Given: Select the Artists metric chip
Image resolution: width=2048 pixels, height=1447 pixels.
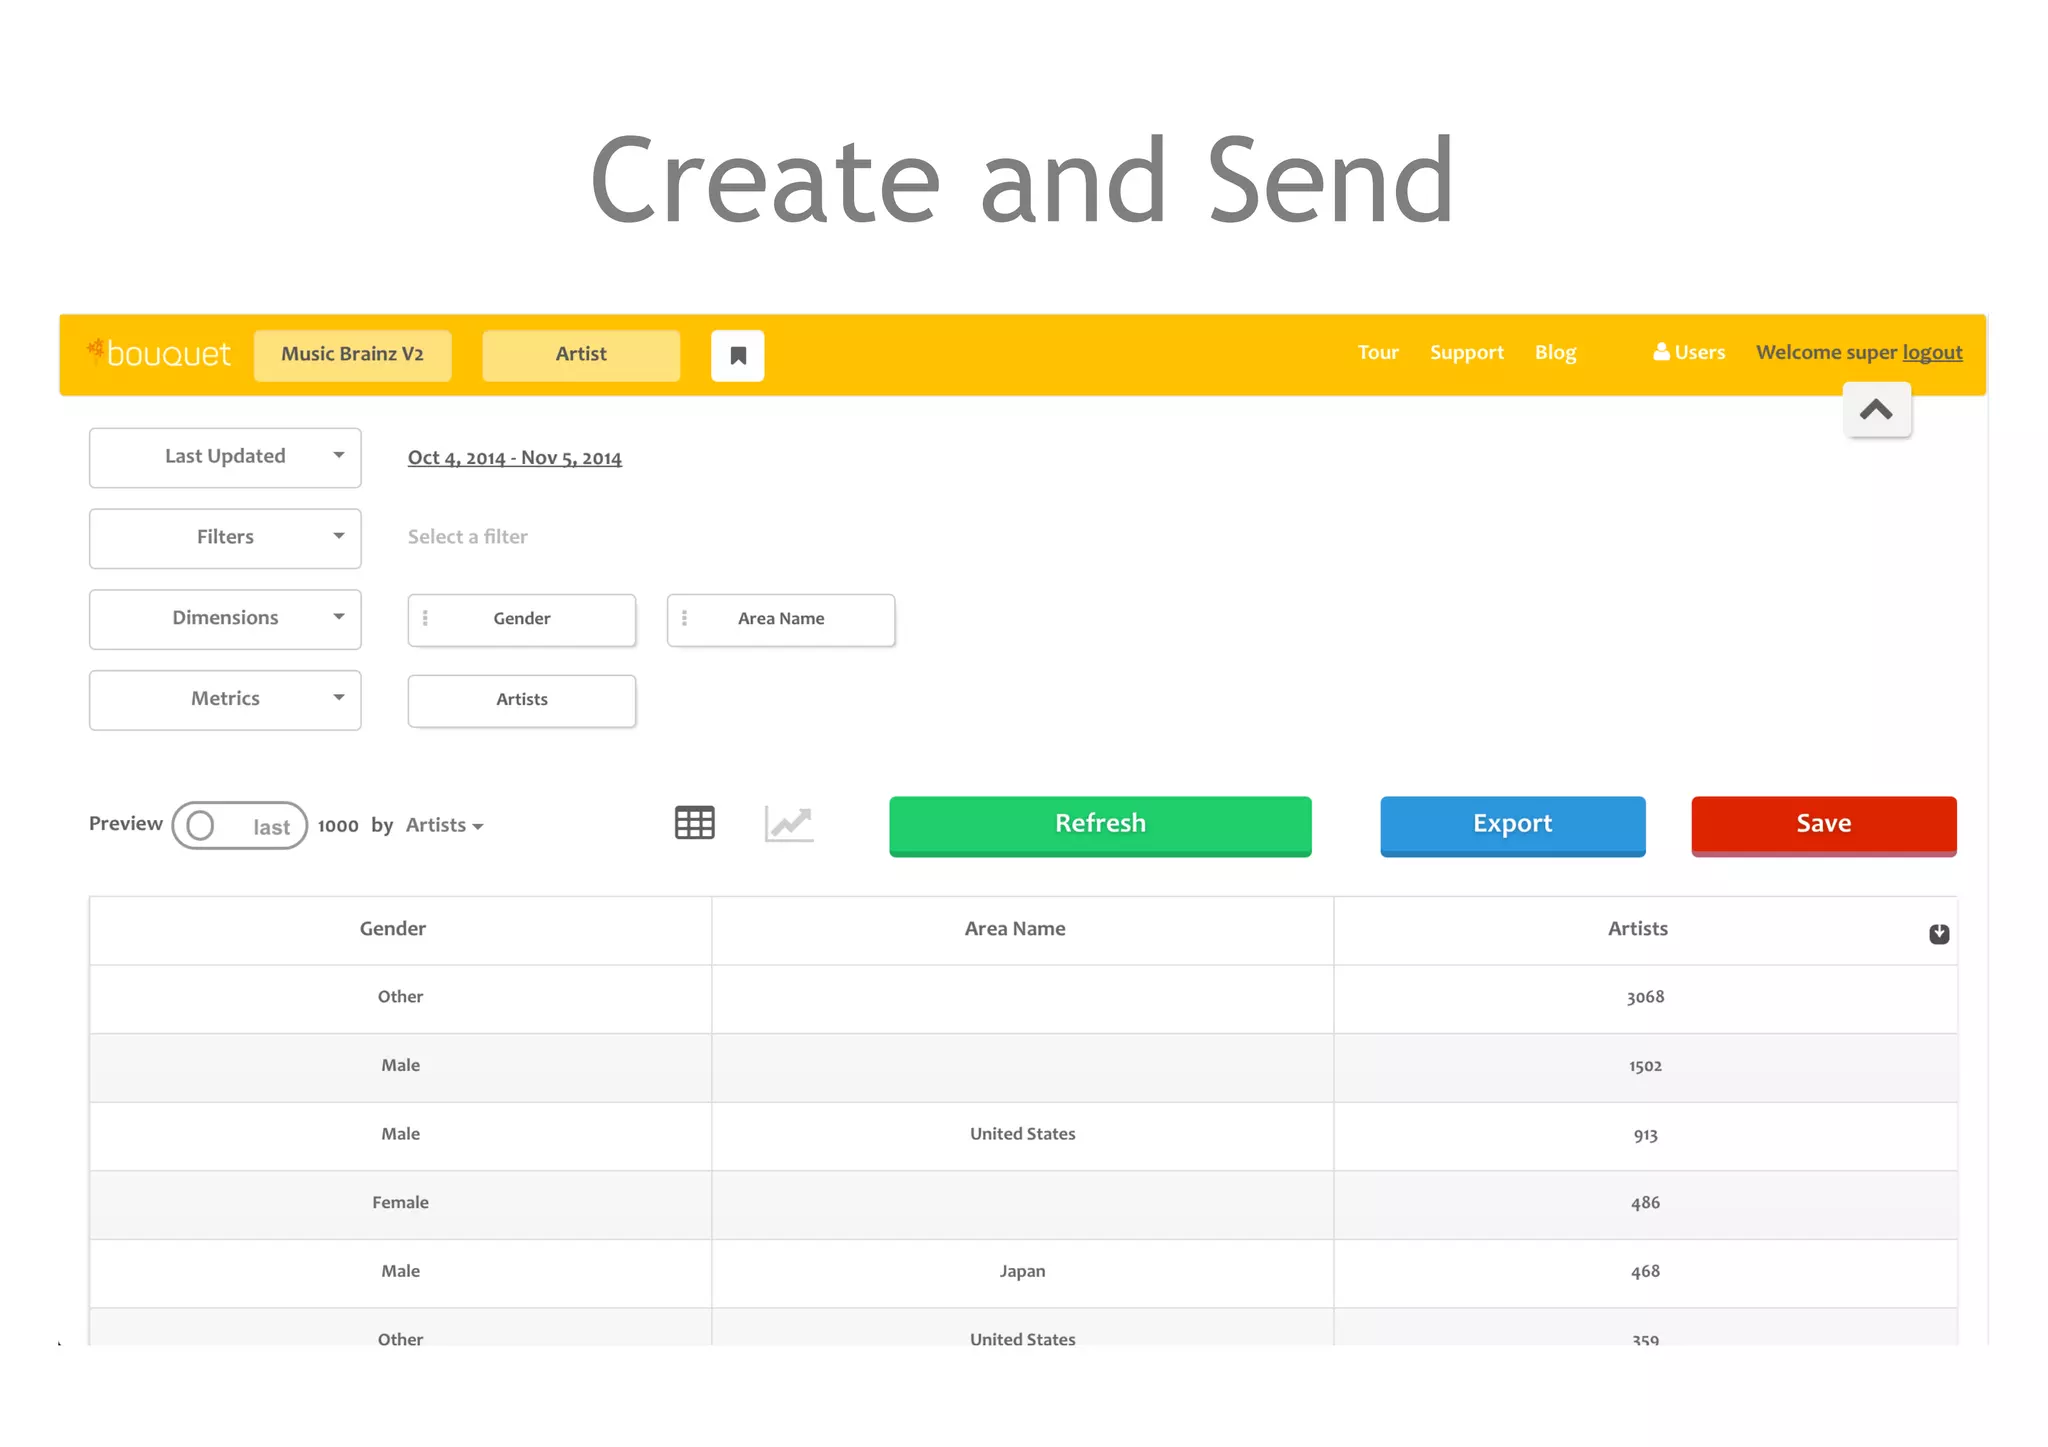Looking at the screenshot, I should point(522,701).
